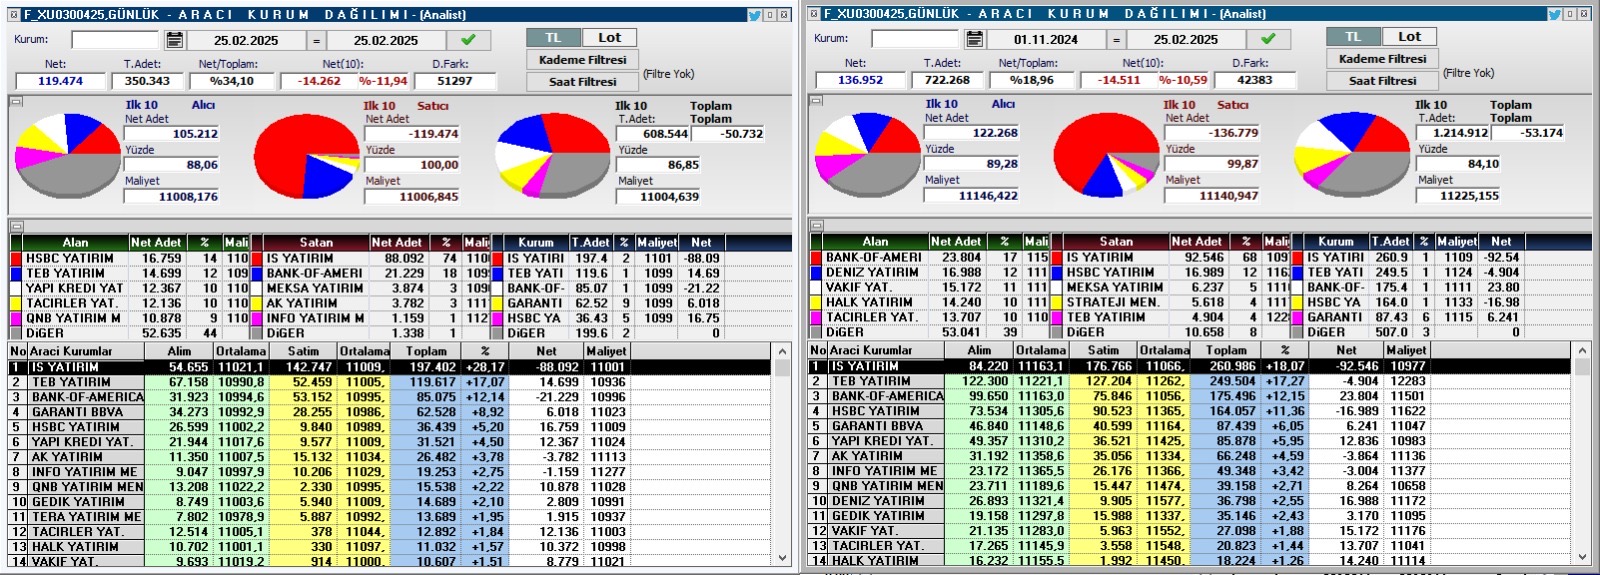1600x575 pixels.
Task: Click yellow swatch beside STRATEJI MEN. in right window
Action: click(x=1056, y=302)
